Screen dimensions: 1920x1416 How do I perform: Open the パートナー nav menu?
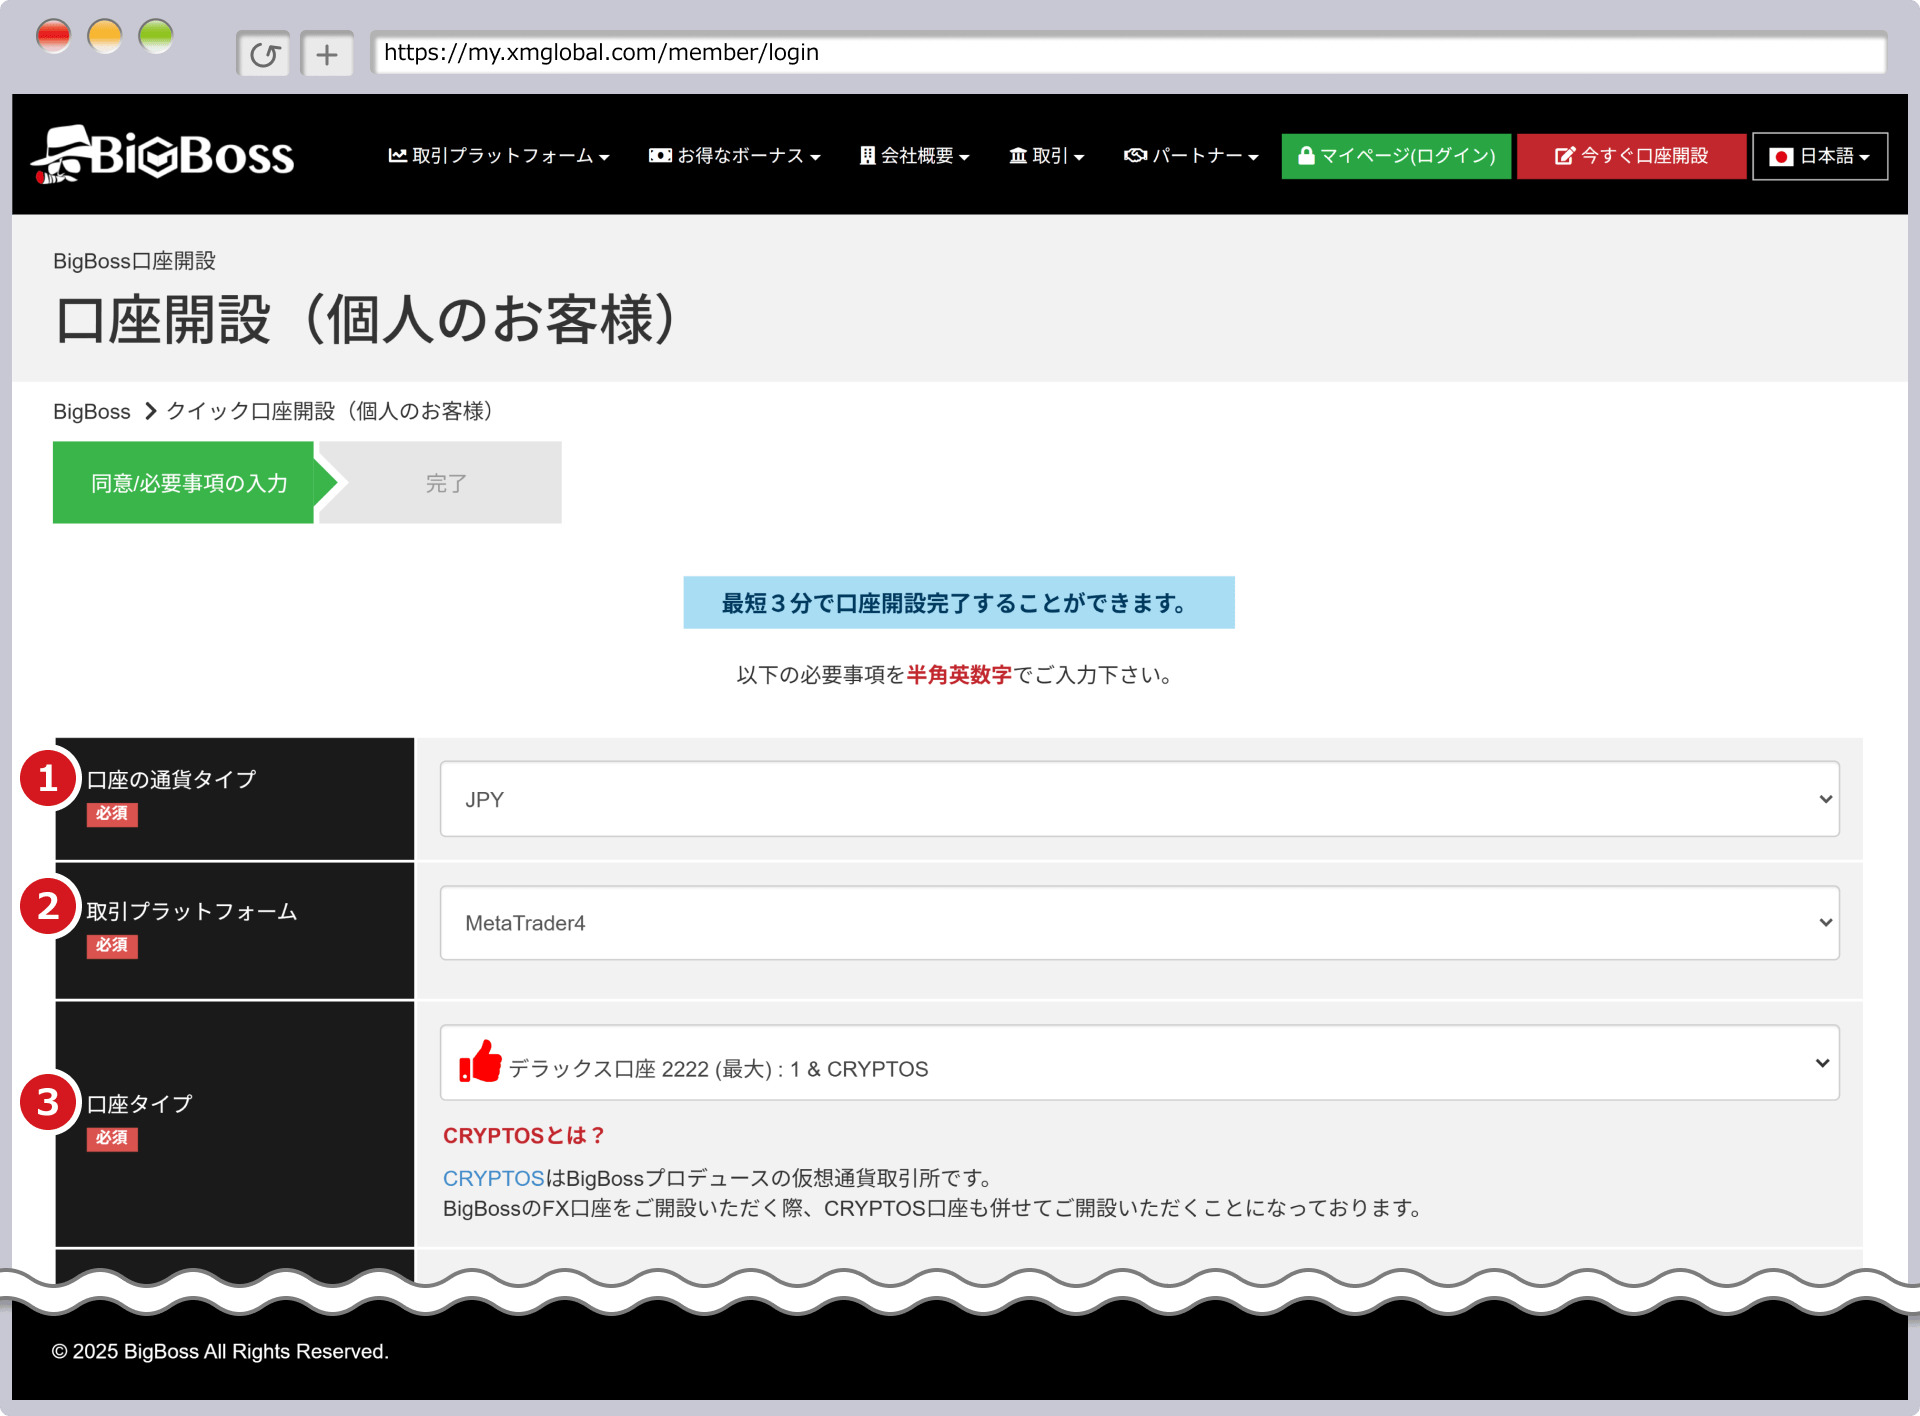(x=1191, y=156)
